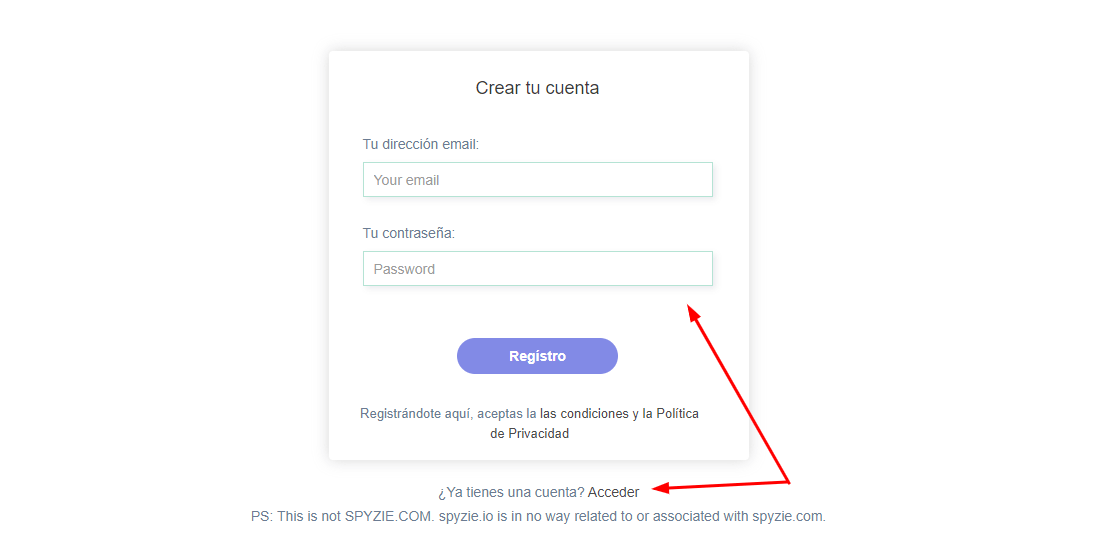Click the email address input field

[537, 180]
